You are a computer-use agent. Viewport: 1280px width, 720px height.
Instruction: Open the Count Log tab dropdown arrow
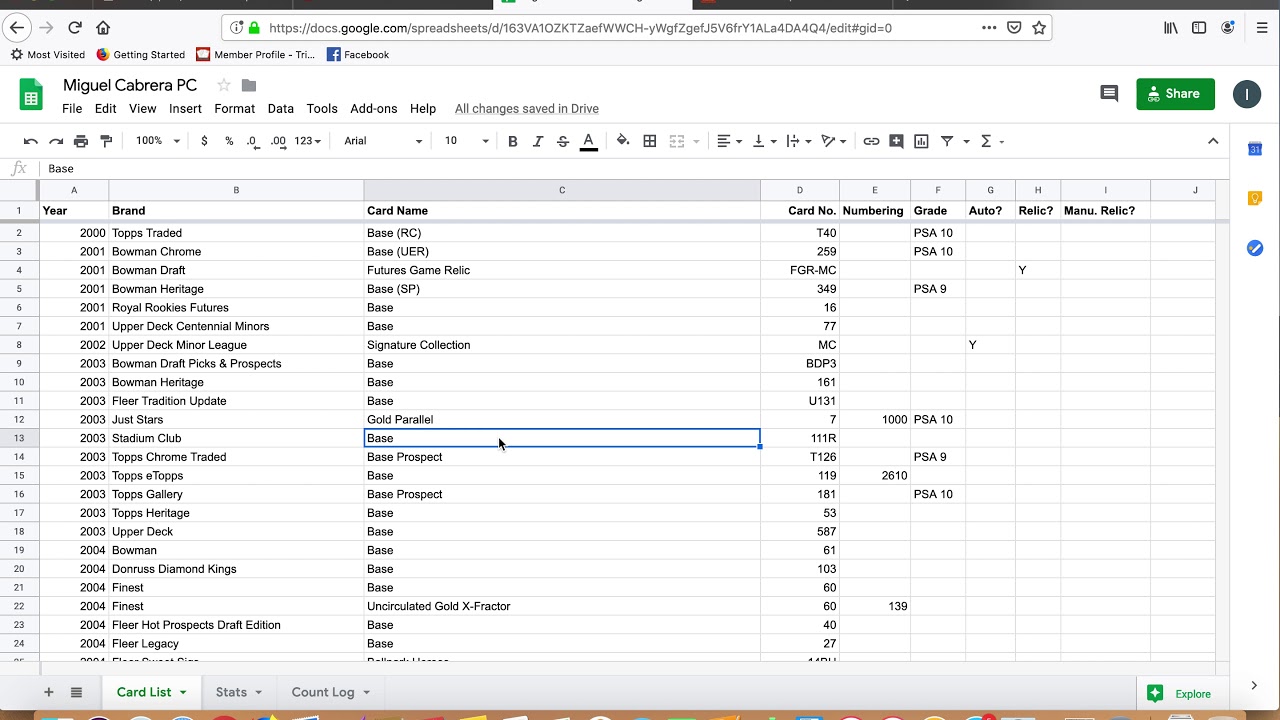366,692
